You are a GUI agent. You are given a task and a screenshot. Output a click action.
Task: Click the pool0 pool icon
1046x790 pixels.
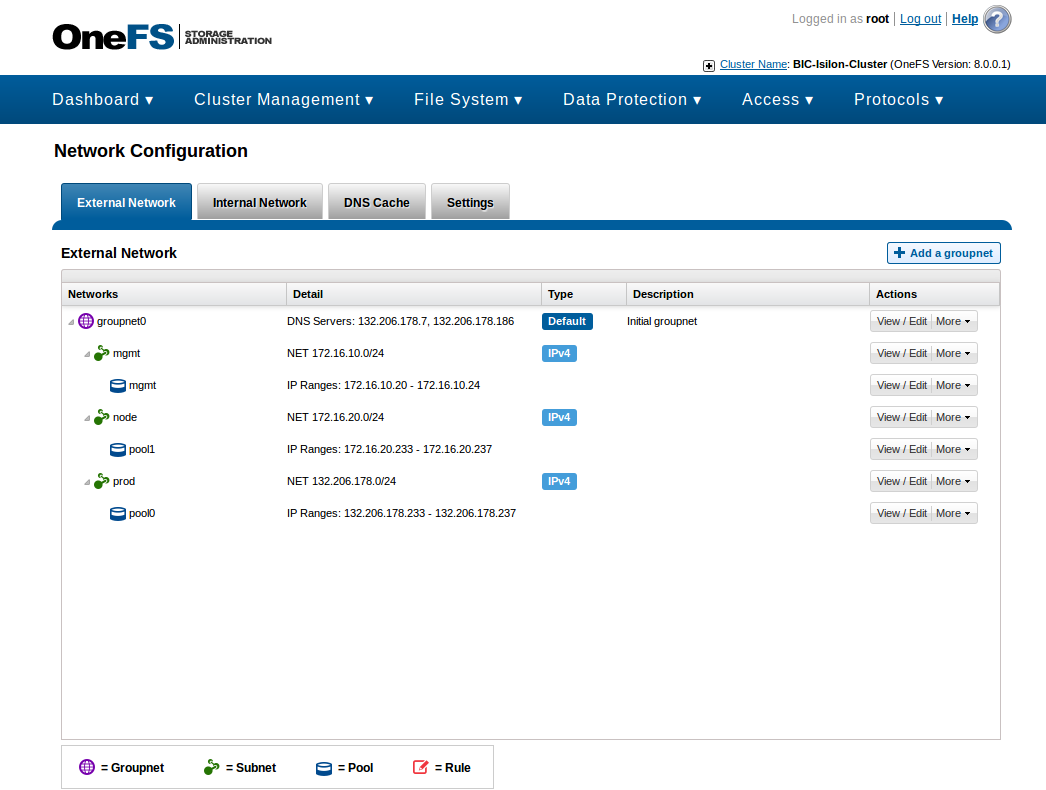[x=117, y=513]
